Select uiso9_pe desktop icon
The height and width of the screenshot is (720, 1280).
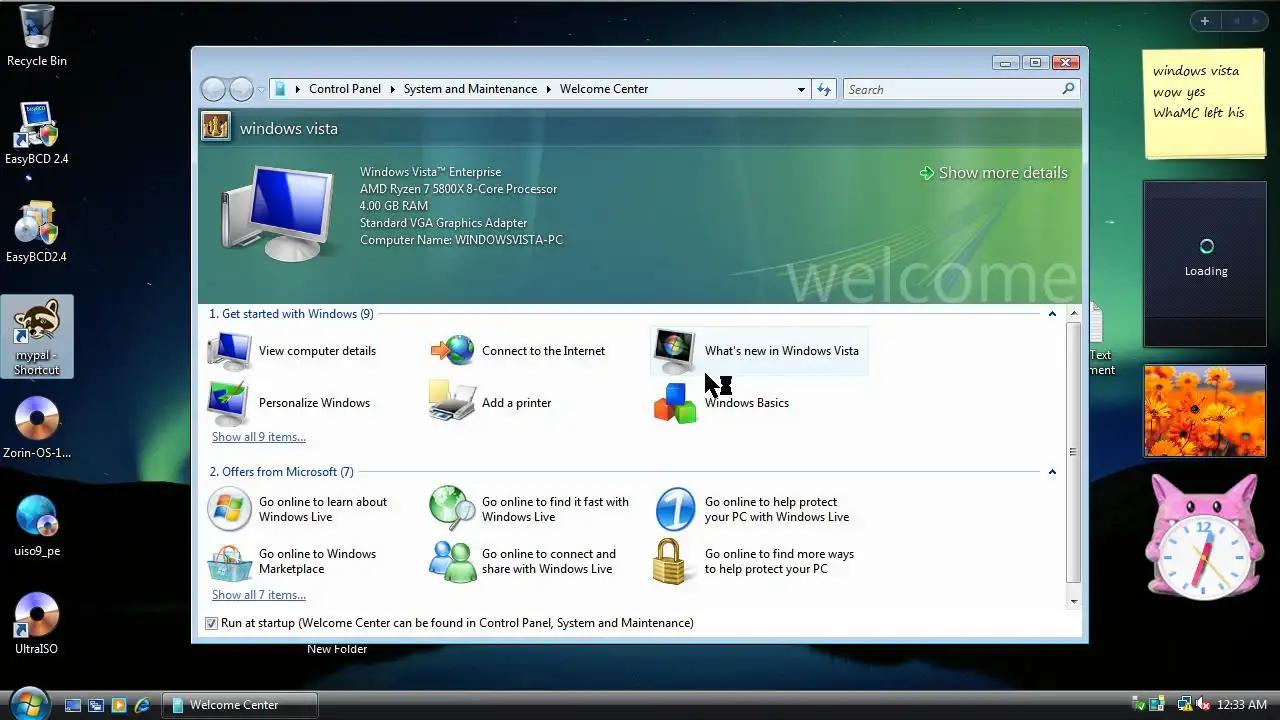pos(37,525)
